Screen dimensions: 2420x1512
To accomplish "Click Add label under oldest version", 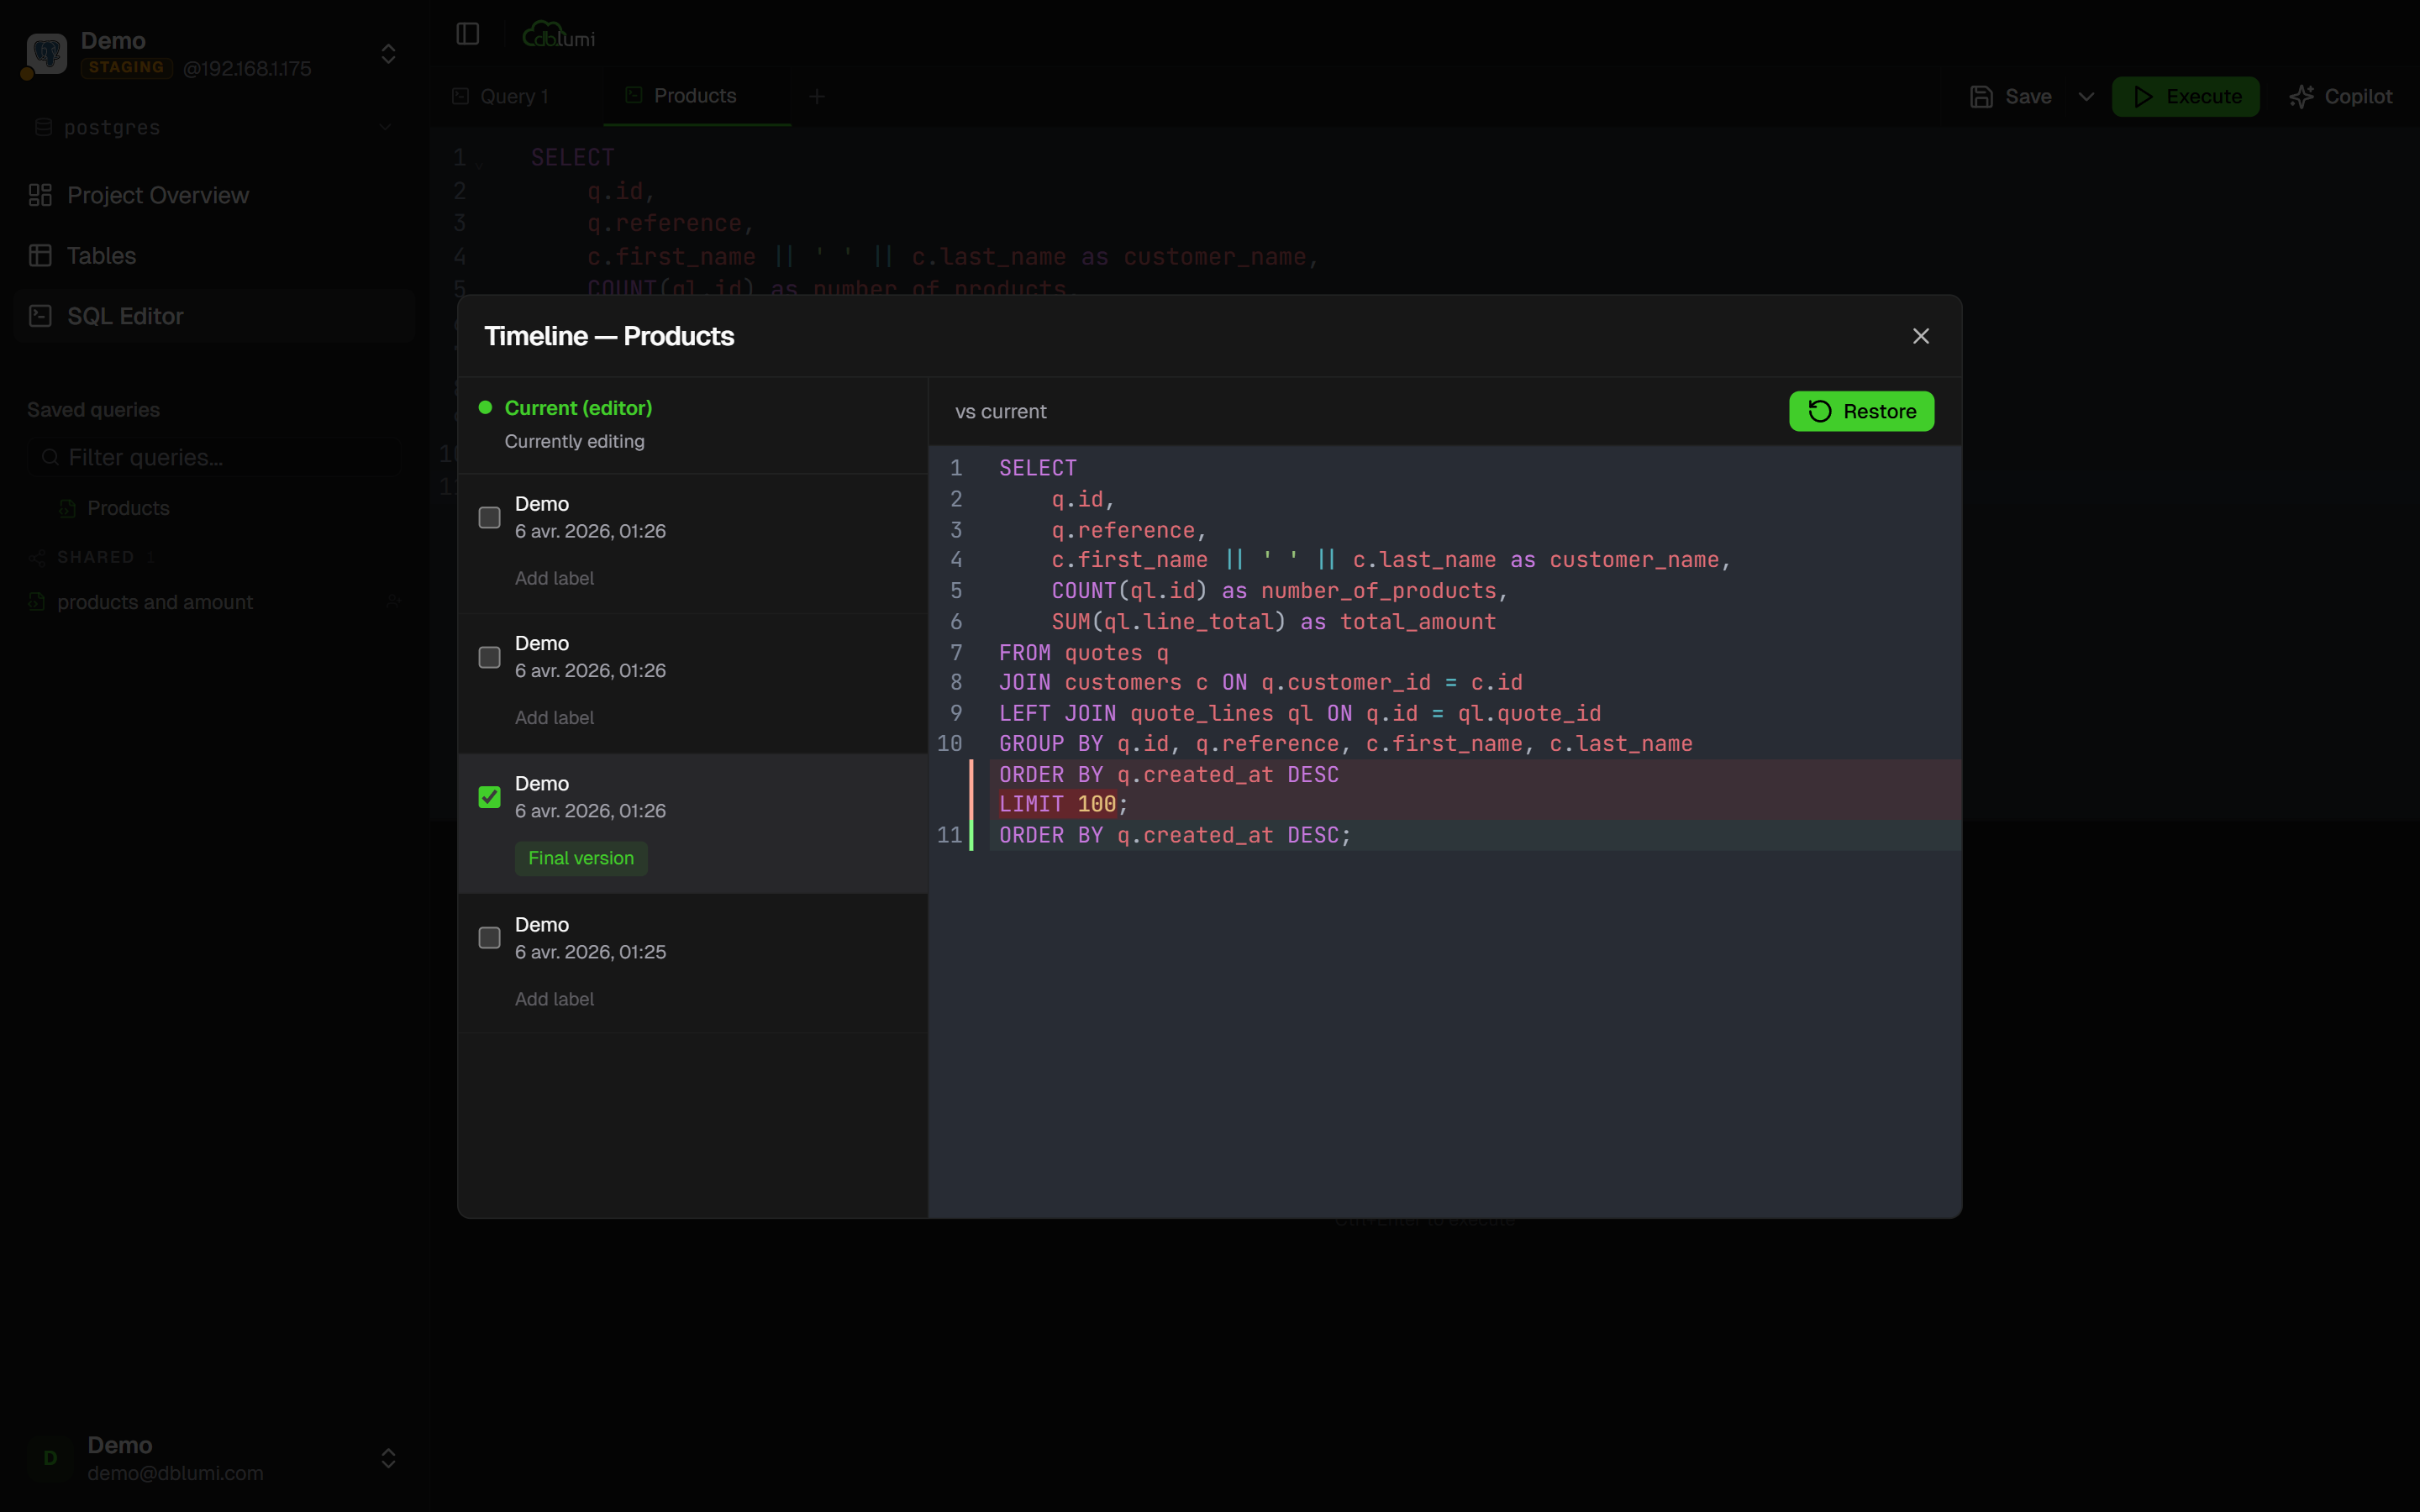I will click(554, 999).
